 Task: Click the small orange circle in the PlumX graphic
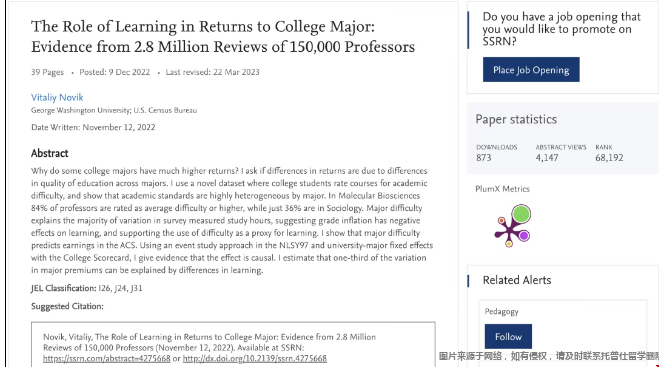pos(501,220)
